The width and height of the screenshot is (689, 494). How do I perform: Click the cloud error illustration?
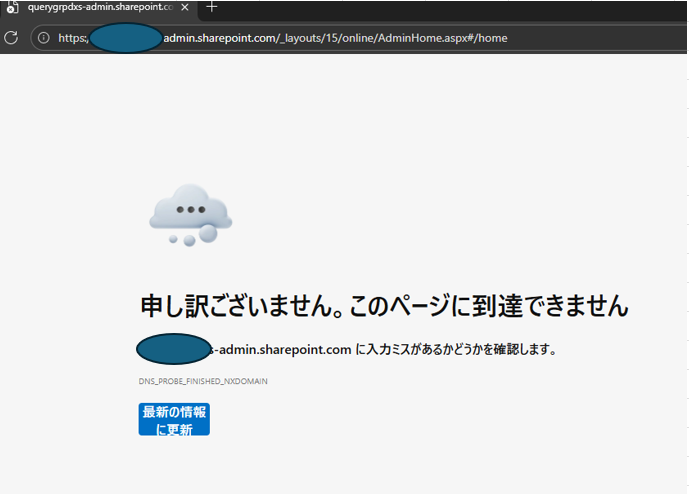click(x=190, y=215)
